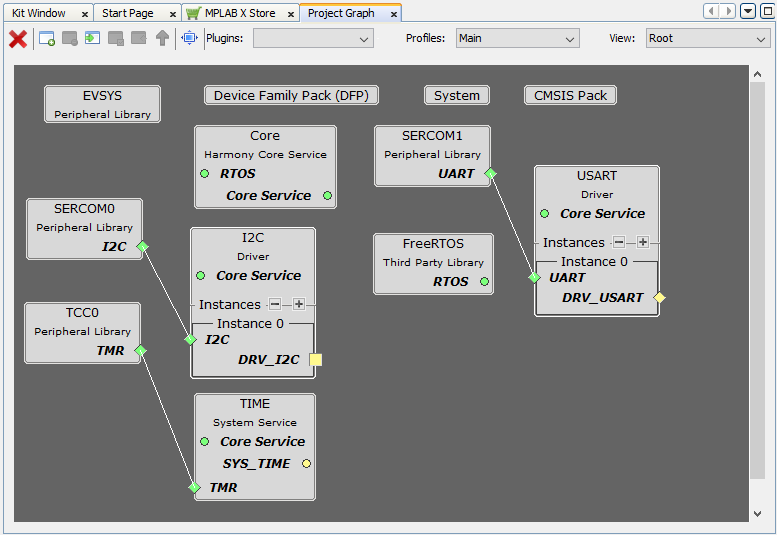This screenshot has height=535, width=777.
Task: Switch to the Start Page tab
Action: pyautogui.click(x=128, y=13)
